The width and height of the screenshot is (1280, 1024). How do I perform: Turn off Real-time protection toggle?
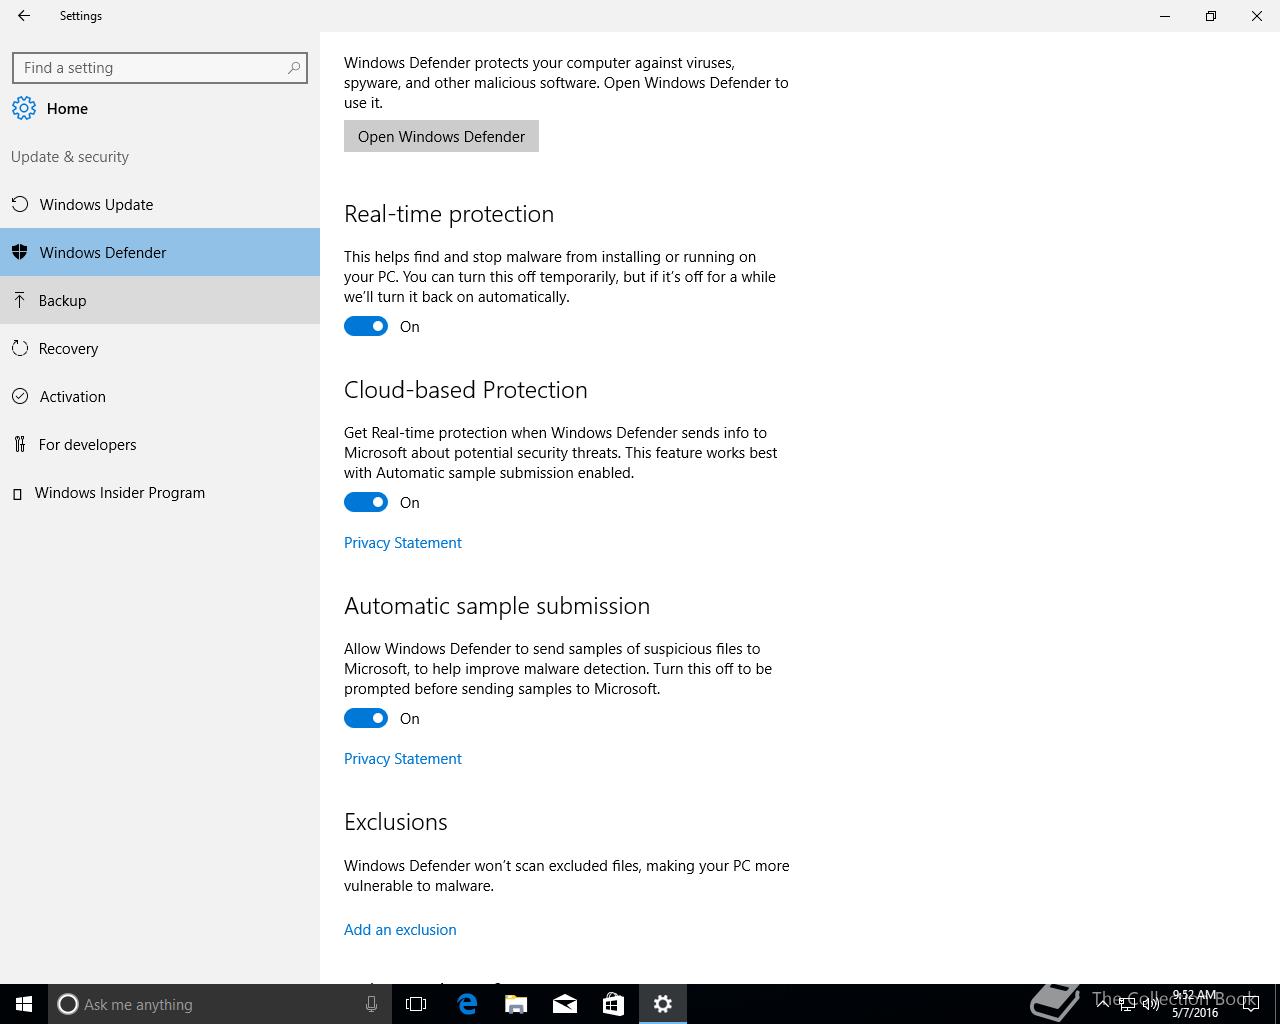coord(366,326)
